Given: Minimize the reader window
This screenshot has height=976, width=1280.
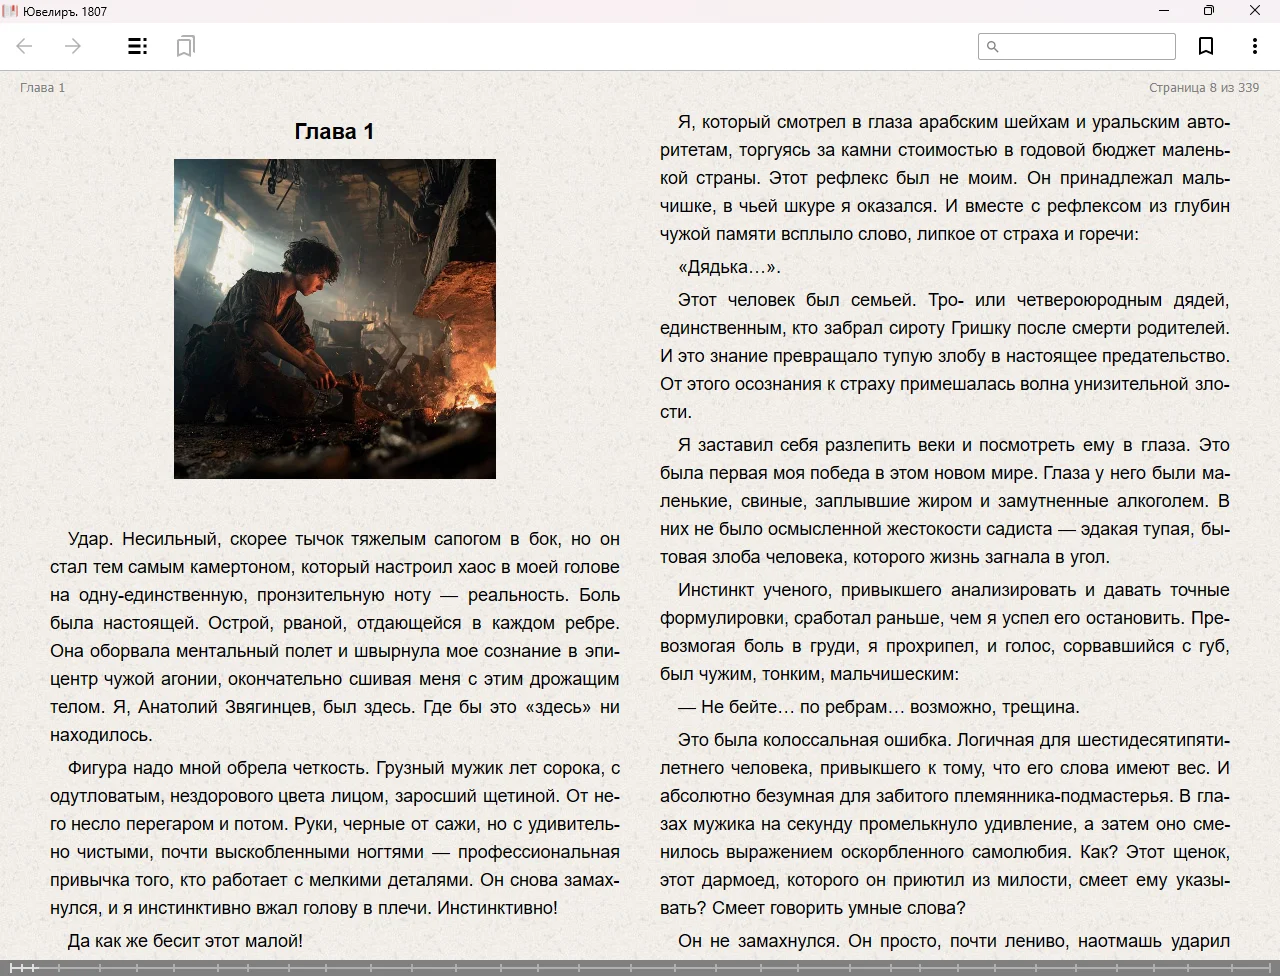Looking at the screenshot, I should tap(1164, 11).
